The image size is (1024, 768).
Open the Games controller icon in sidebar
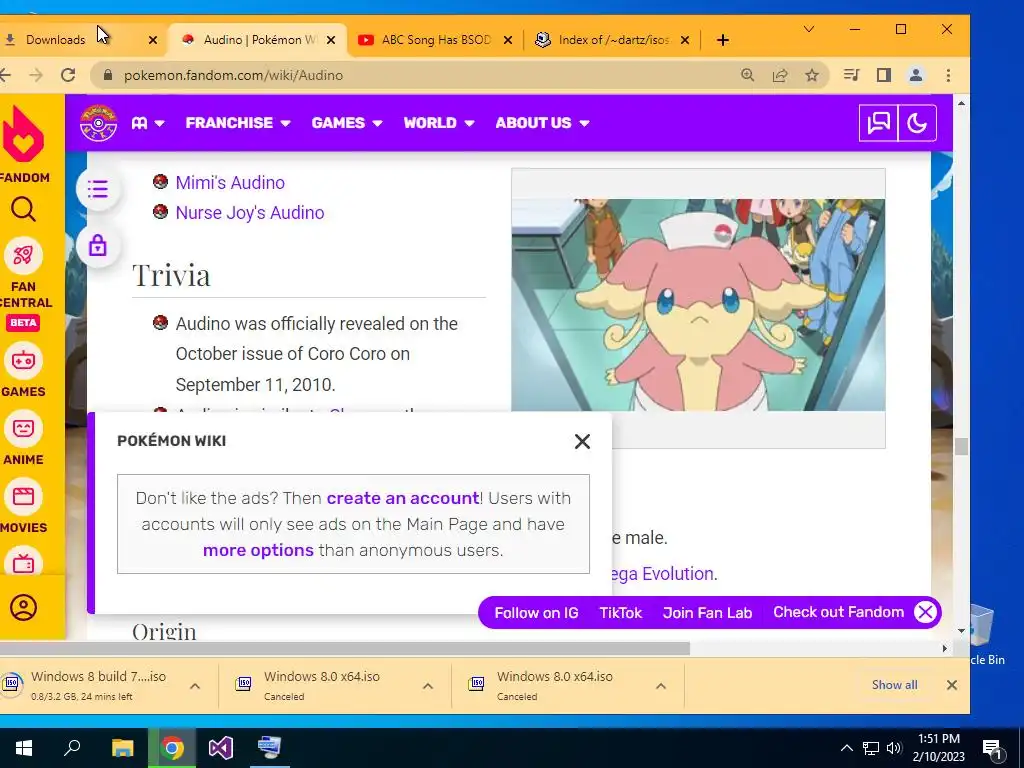coord(23,360)
